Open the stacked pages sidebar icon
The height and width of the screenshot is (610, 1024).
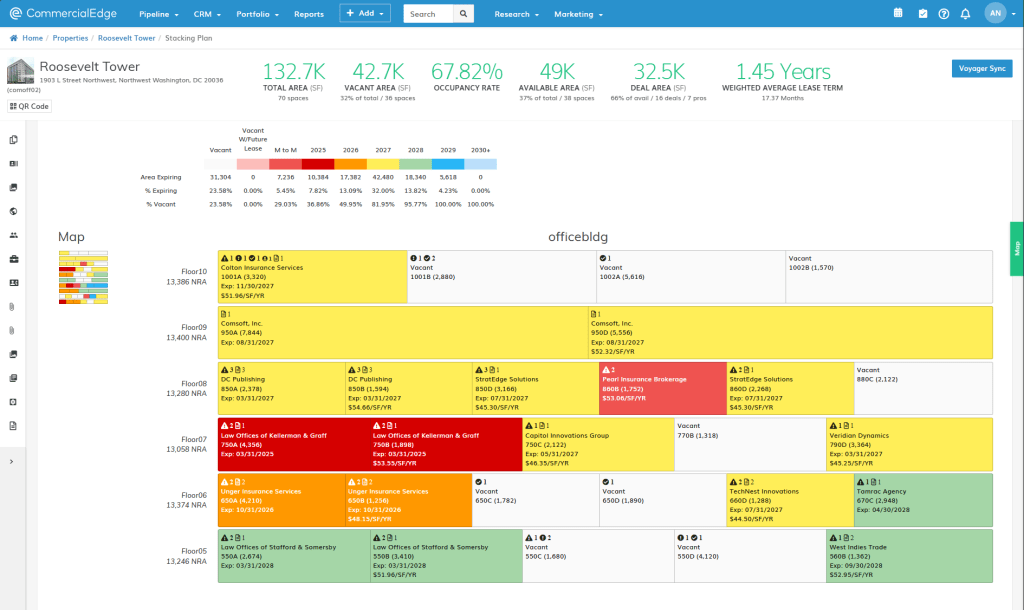tap(13, 378)
